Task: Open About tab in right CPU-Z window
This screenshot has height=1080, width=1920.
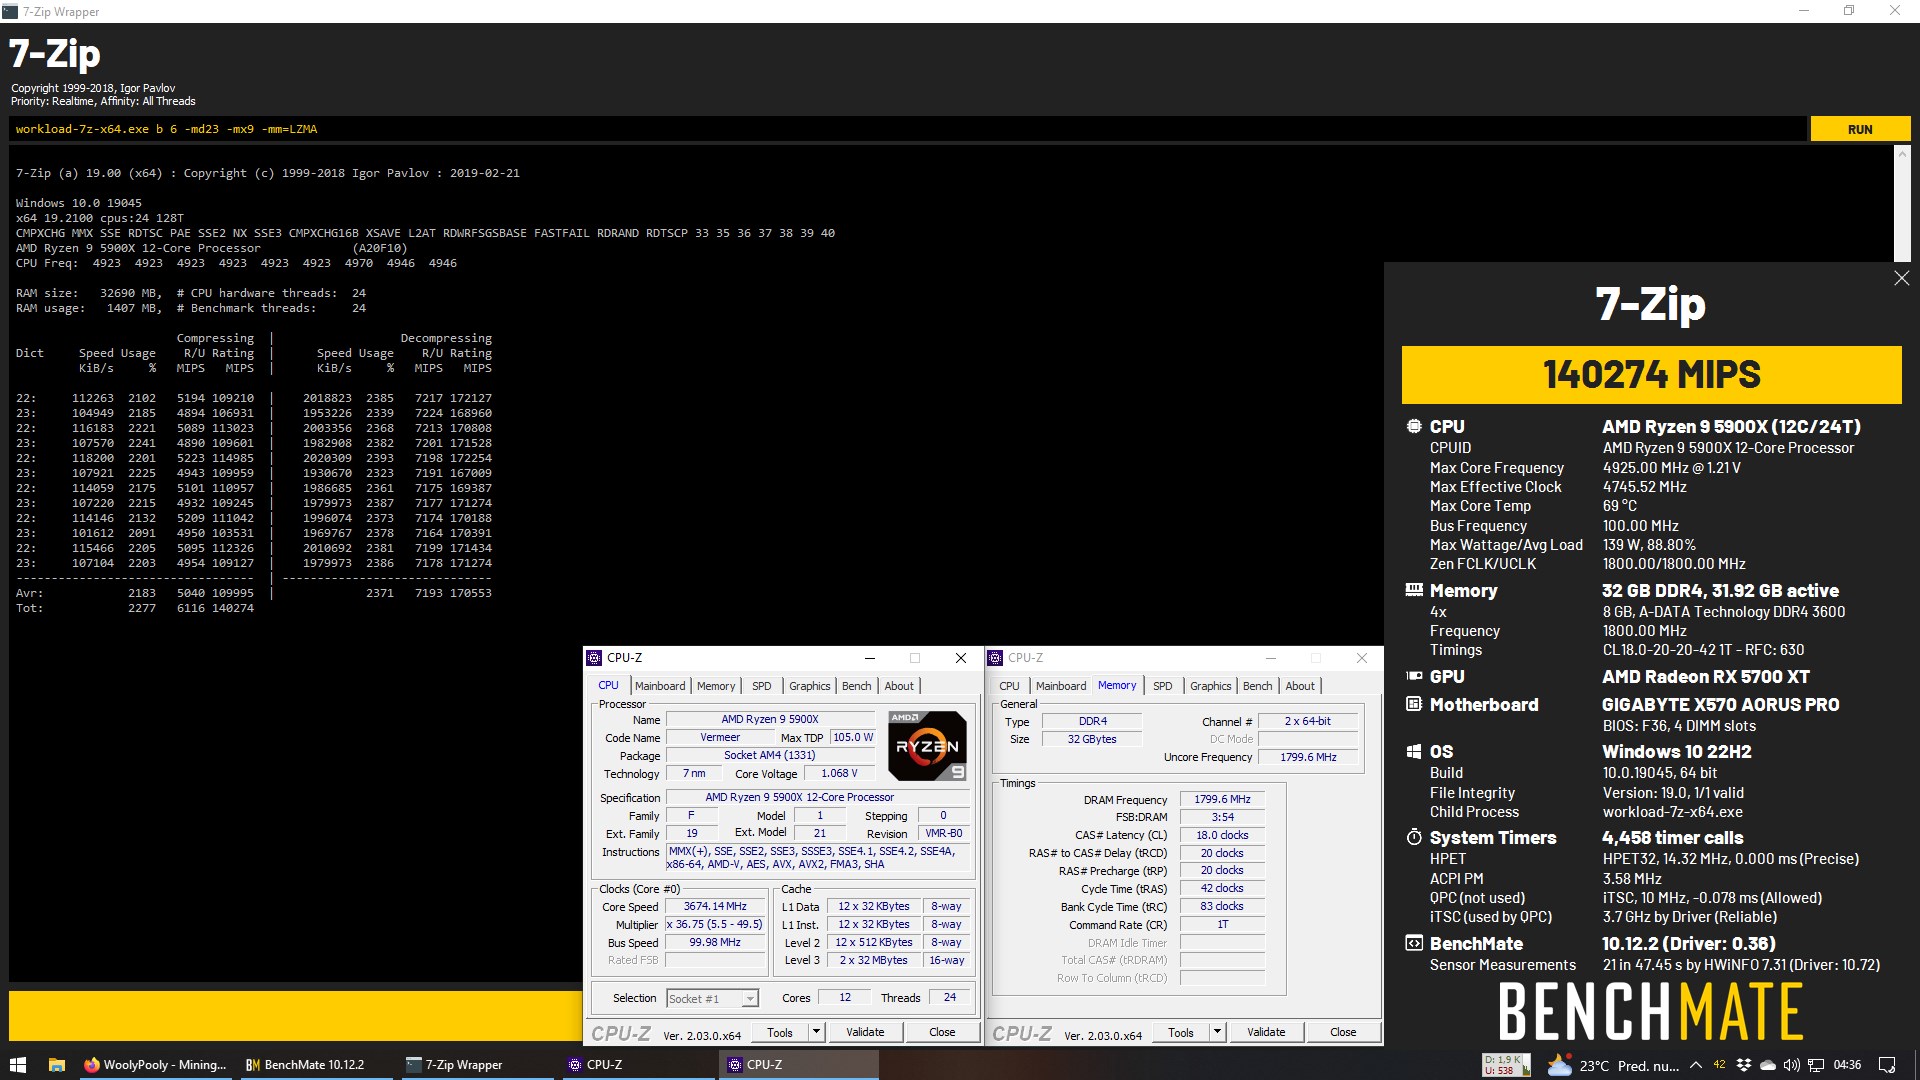Action: [1300, 686]
